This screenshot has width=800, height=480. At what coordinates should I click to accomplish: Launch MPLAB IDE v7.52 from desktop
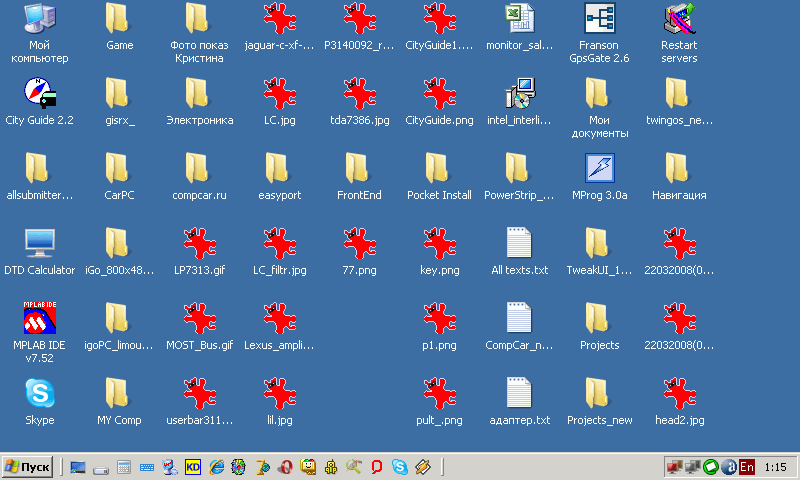point(39,318)
